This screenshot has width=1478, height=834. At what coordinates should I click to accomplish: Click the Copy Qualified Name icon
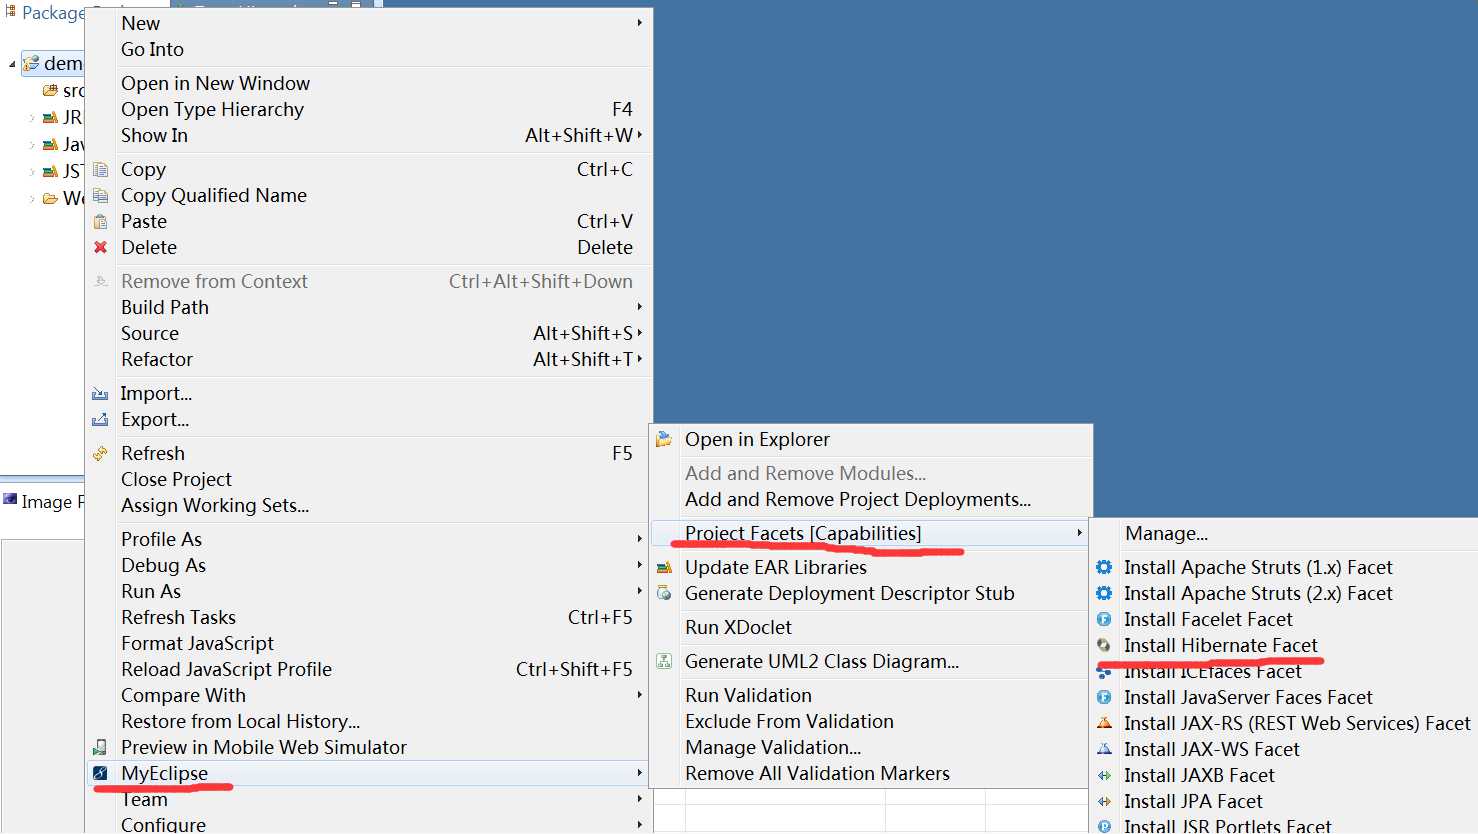(100, 195)
